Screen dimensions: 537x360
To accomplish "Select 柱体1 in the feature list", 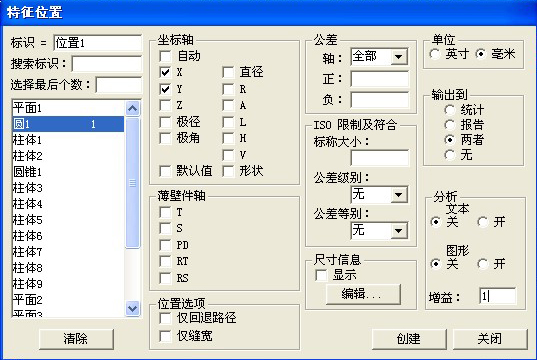I will coord(68,140).
